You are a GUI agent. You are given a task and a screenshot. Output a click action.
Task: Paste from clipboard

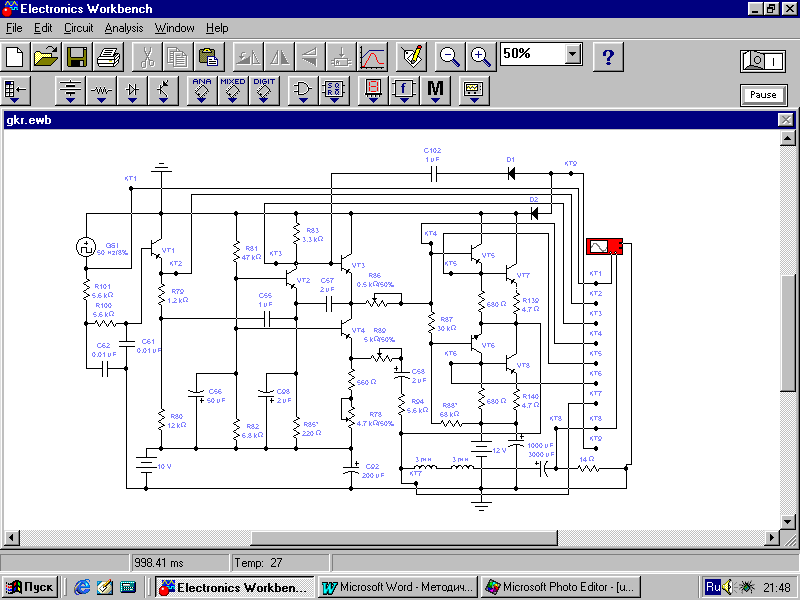tap(209, 56)
